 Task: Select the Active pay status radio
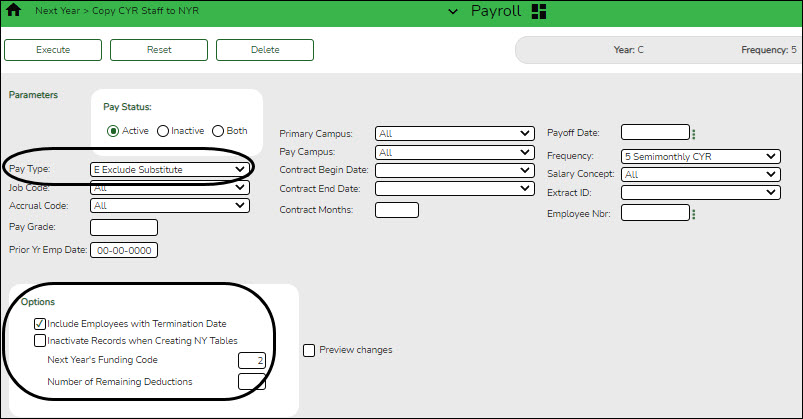point(114,131)
